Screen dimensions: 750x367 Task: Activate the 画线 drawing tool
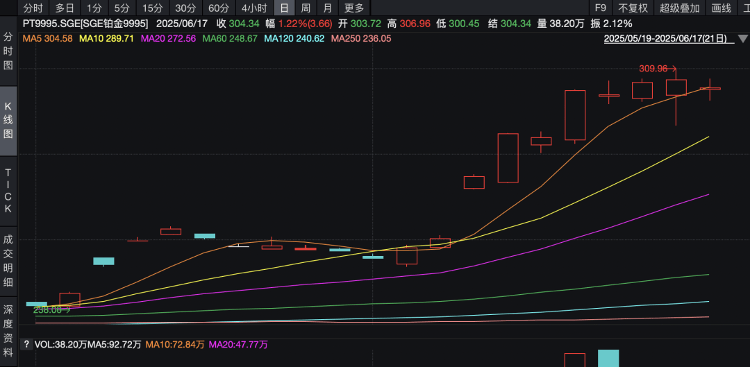point(721,8)
